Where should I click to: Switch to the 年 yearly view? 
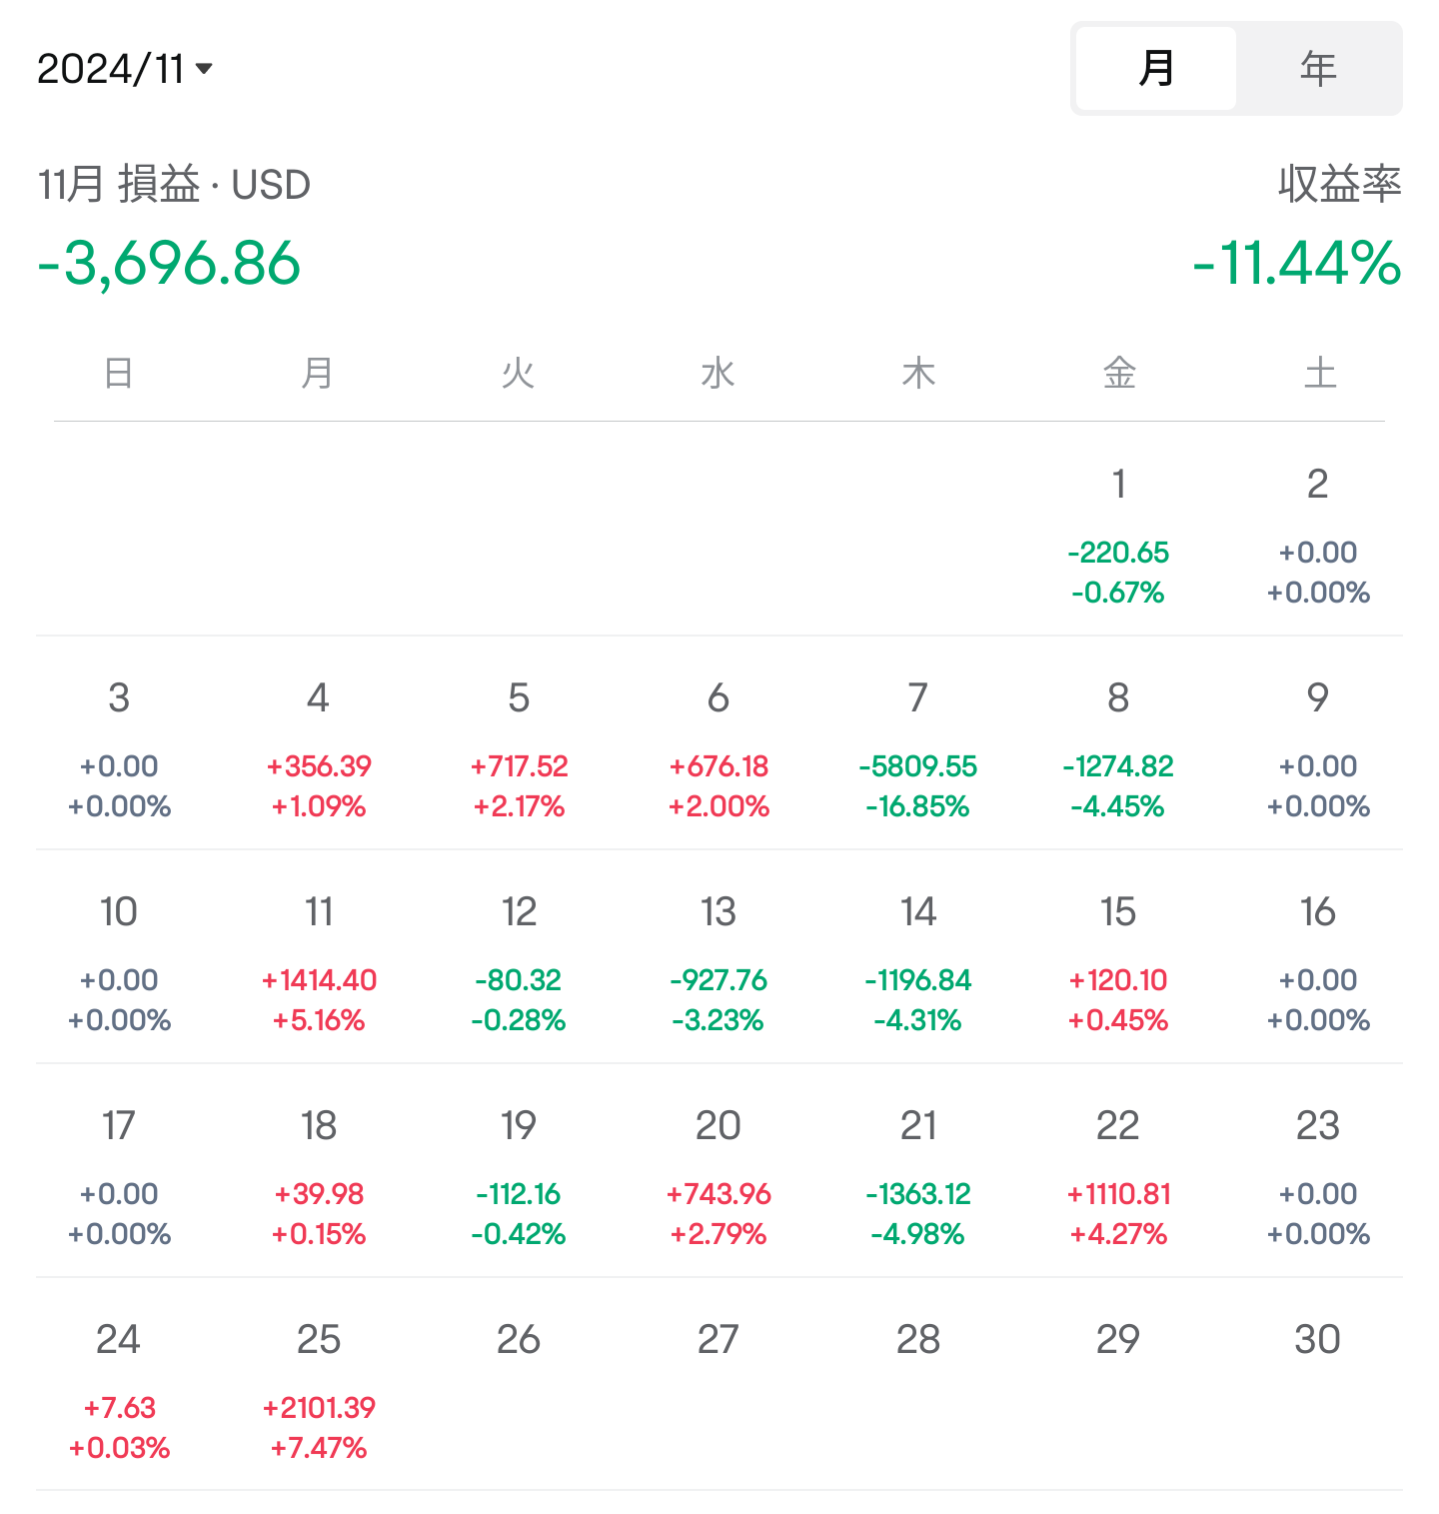click(1318, 68)
